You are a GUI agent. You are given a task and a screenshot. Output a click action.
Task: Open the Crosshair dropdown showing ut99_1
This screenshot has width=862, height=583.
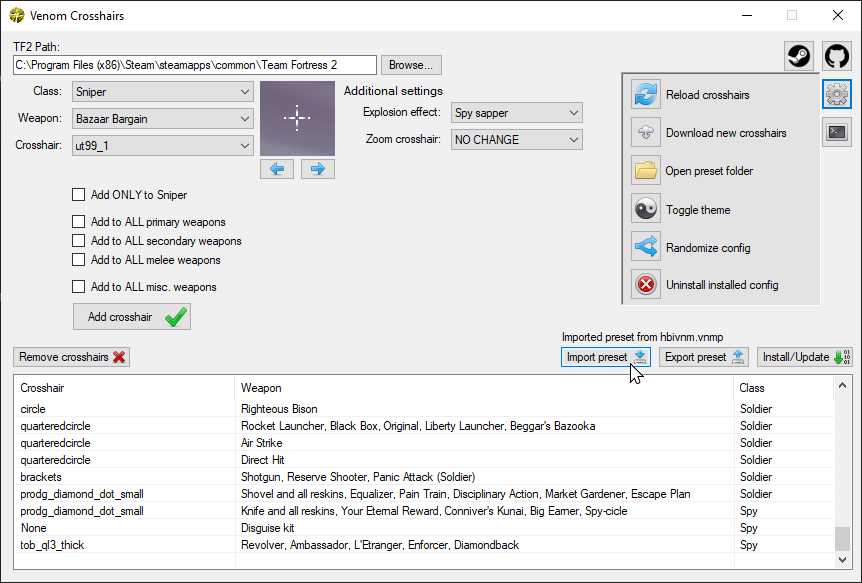(x=163, y=146)
